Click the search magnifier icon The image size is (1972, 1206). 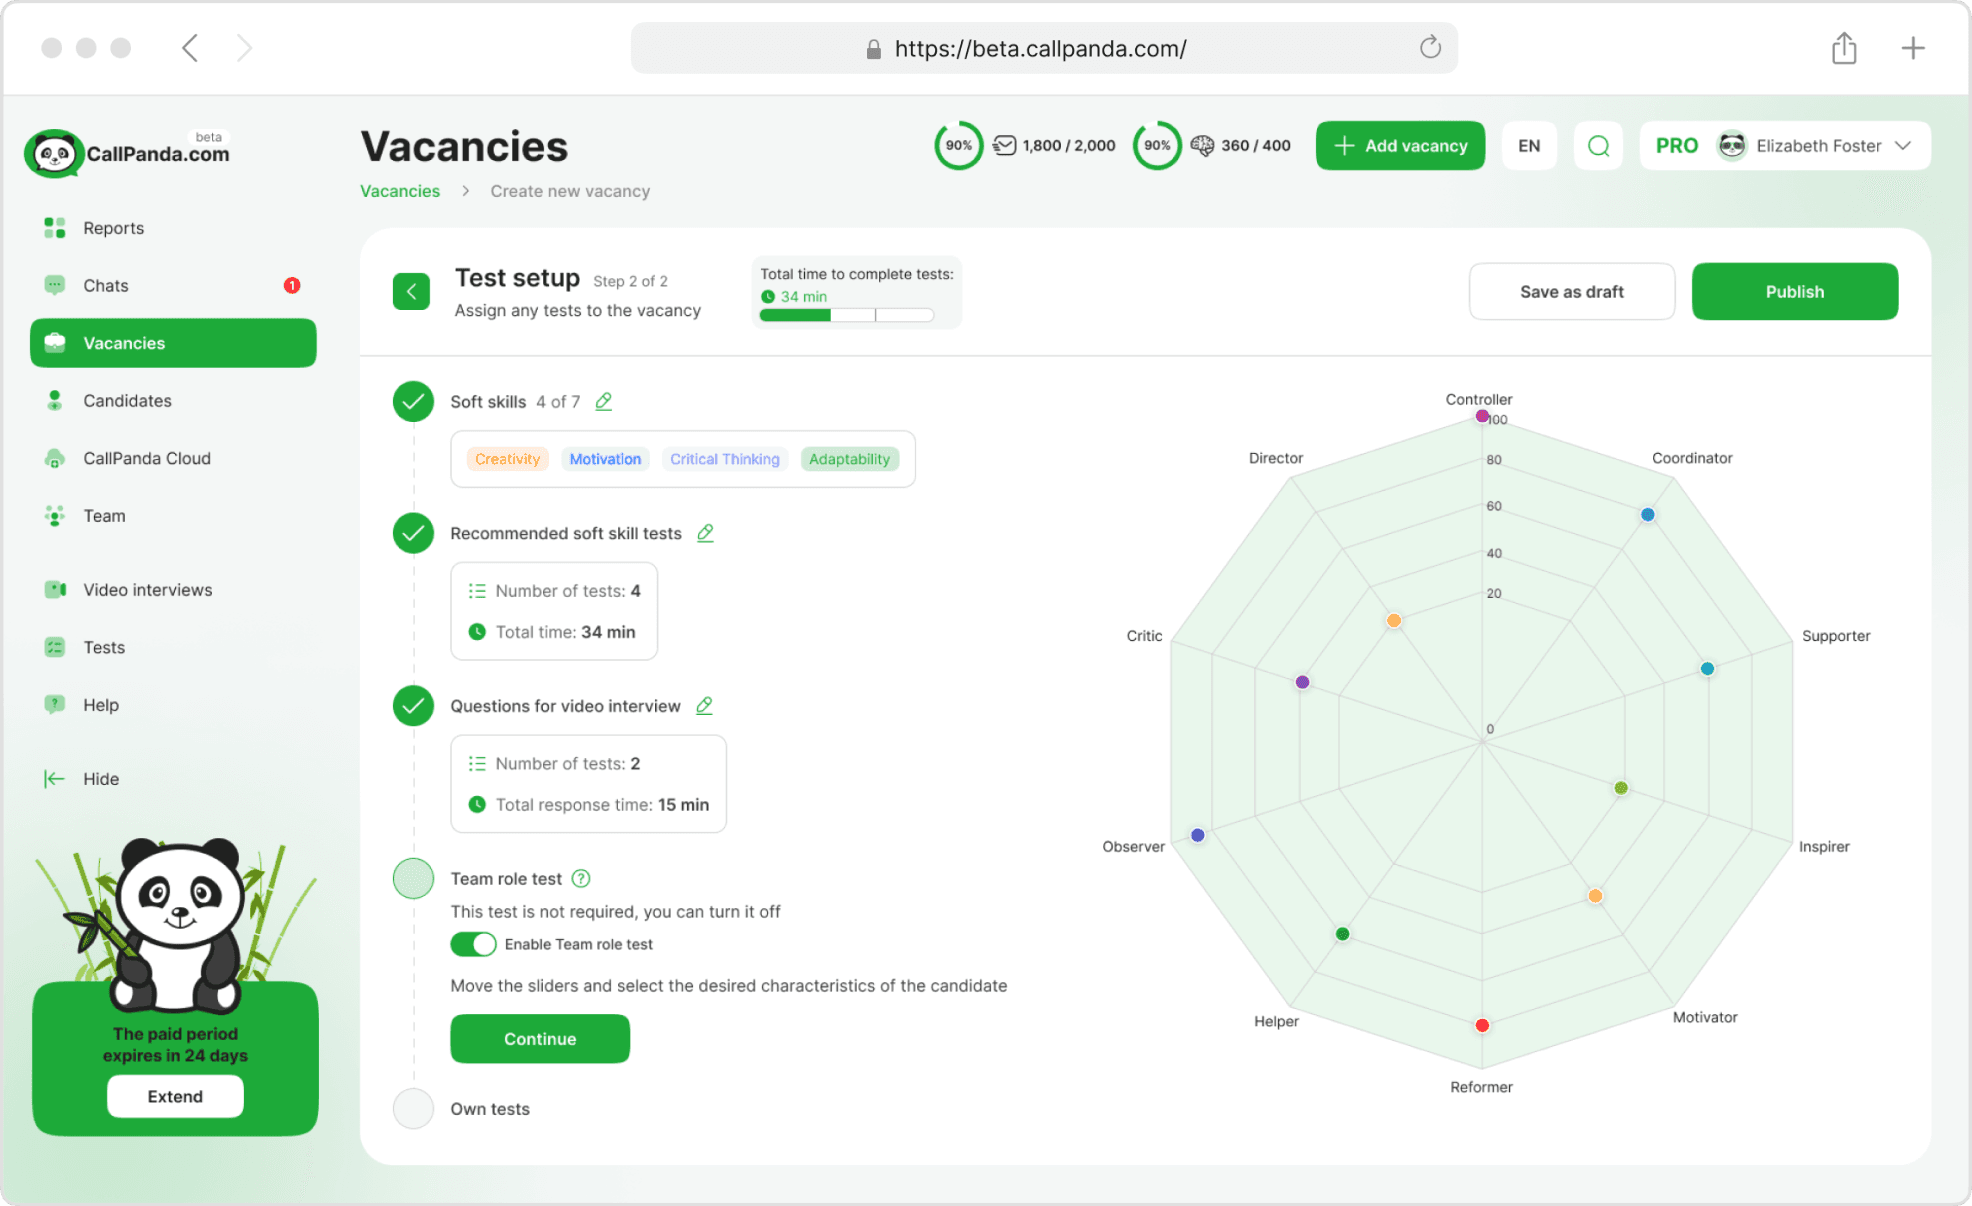click(x=1598, y=146)
